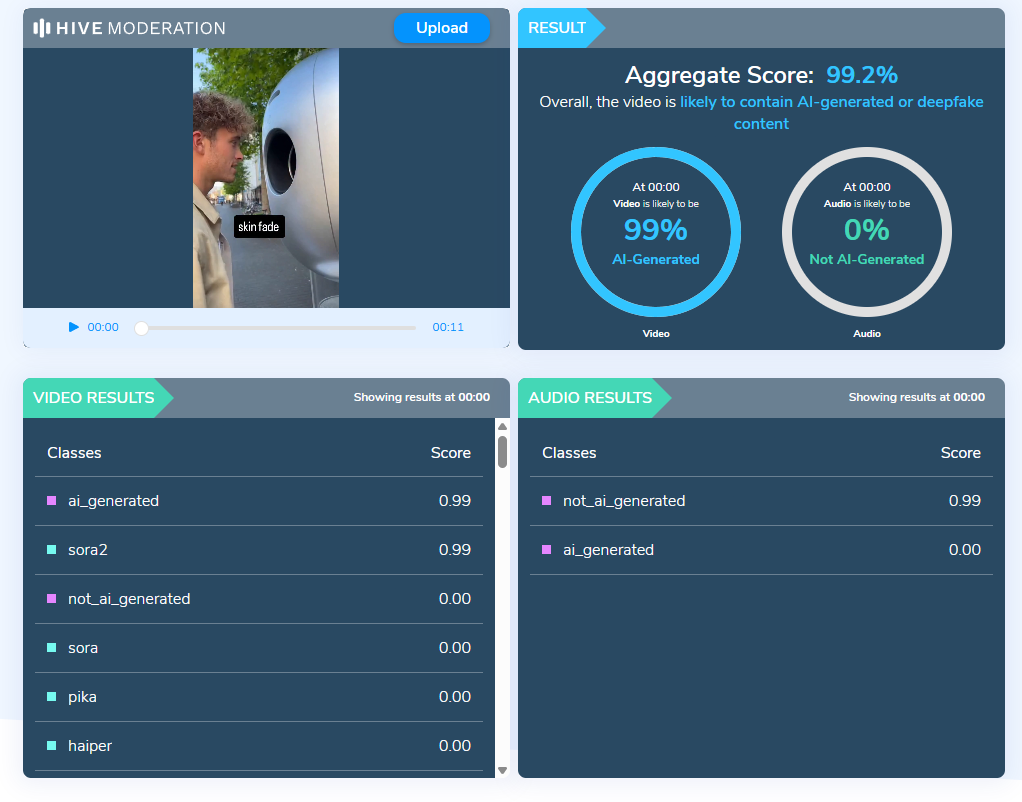1022x802 pixels.
Task: Click the video preview thumbnail
Action: pyautogui.click(x=266, y=178)
